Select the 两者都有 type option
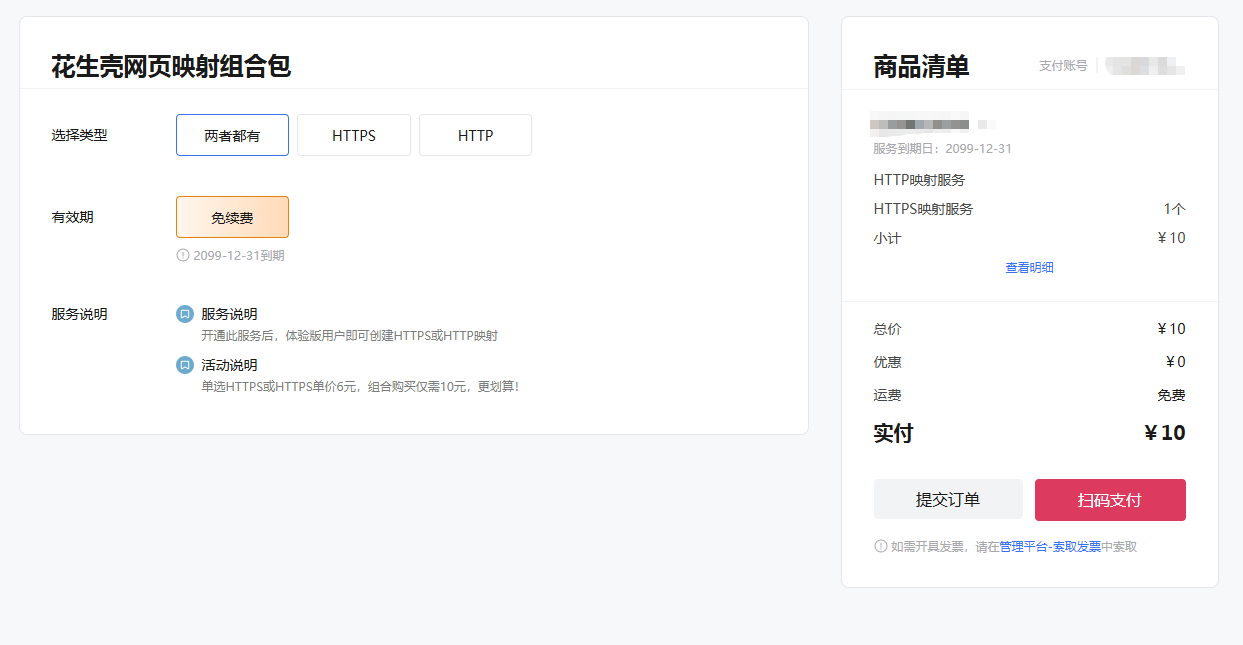1243x645 pixels. tap(232, 135)
